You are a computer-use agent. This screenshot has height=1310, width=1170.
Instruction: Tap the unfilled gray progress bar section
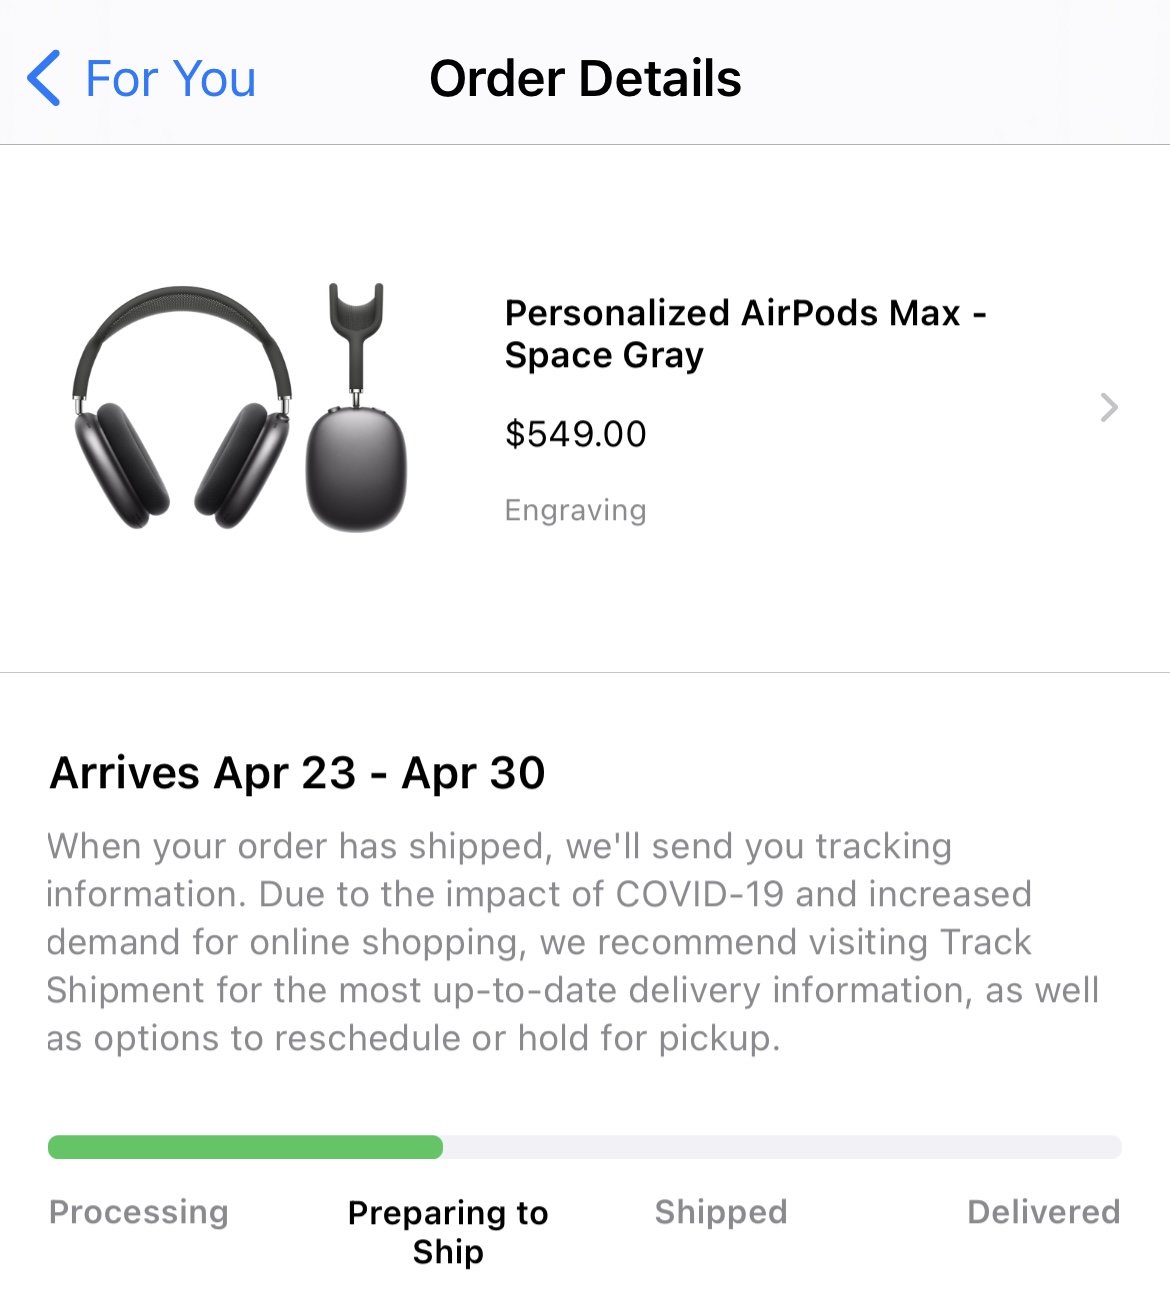coord(780,1147)
